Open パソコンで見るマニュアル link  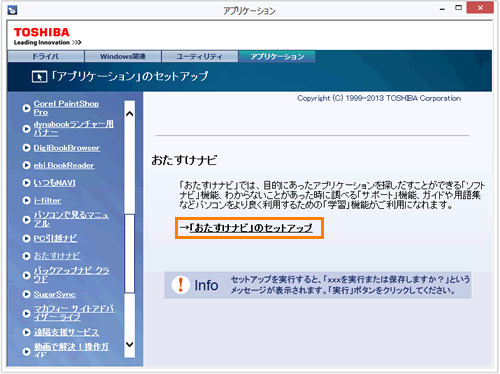click(71, 219)
